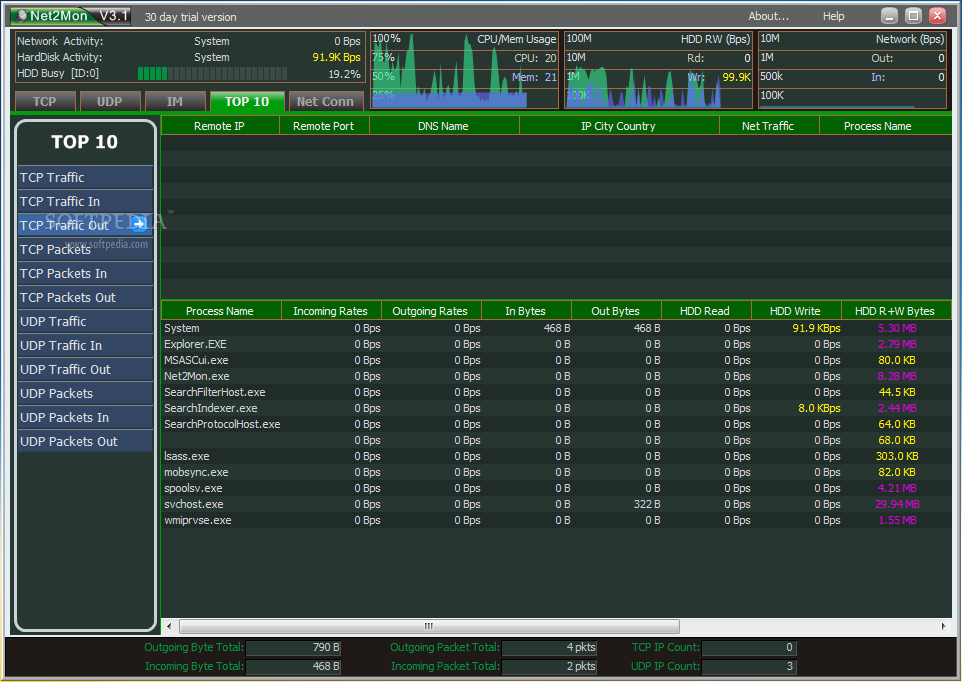Open the Net Conn tab
Screen dimensions: 962x682
tap(325, 101)
